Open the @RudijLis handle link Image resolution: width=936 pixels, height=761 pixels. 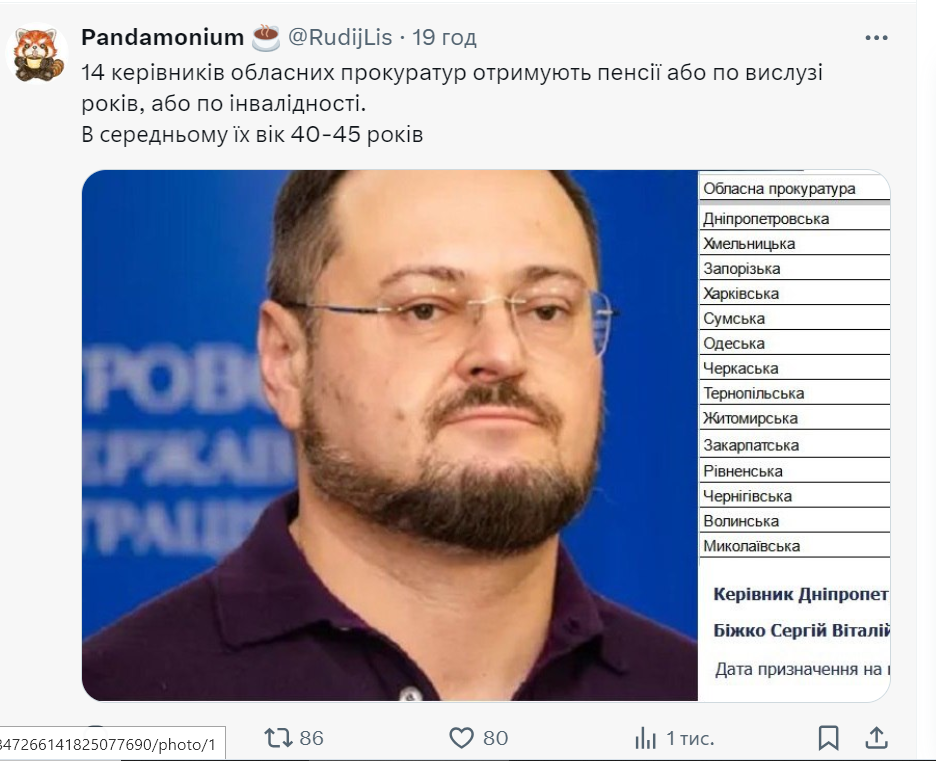click(340, 37)
